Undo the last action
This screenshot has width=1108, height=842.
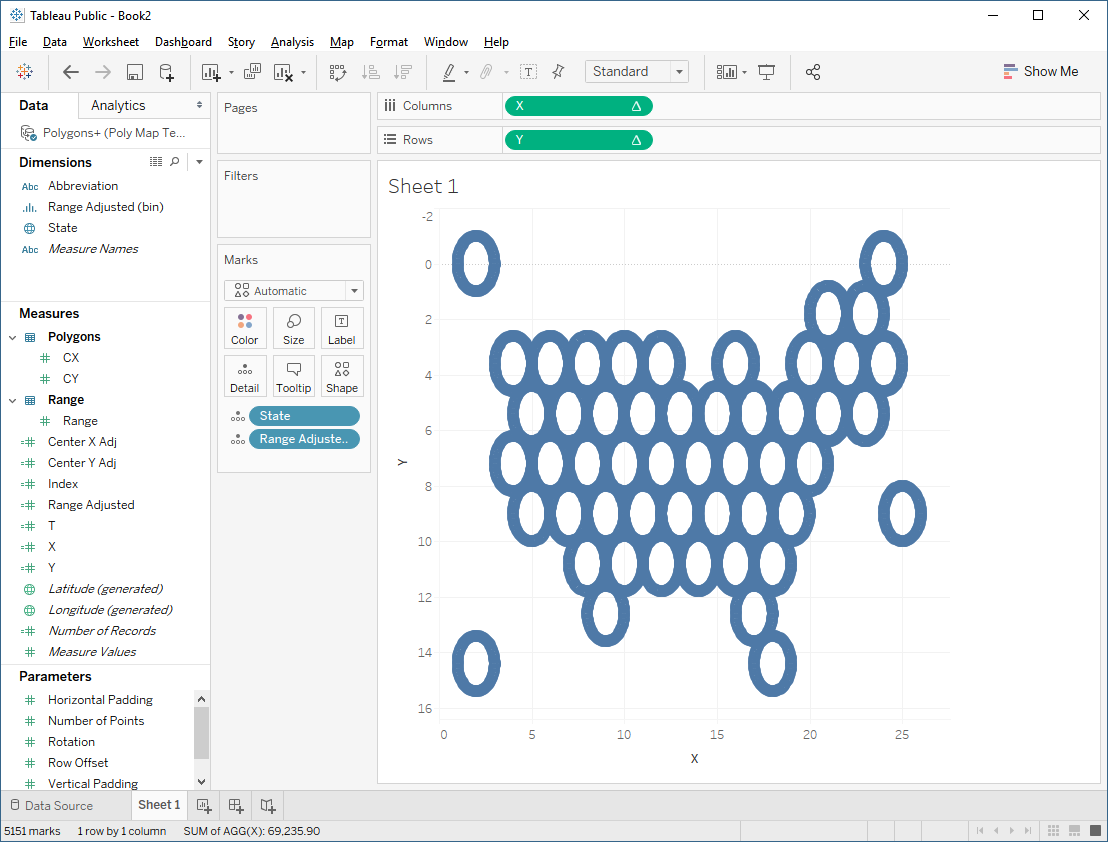[x=69, y=72]
